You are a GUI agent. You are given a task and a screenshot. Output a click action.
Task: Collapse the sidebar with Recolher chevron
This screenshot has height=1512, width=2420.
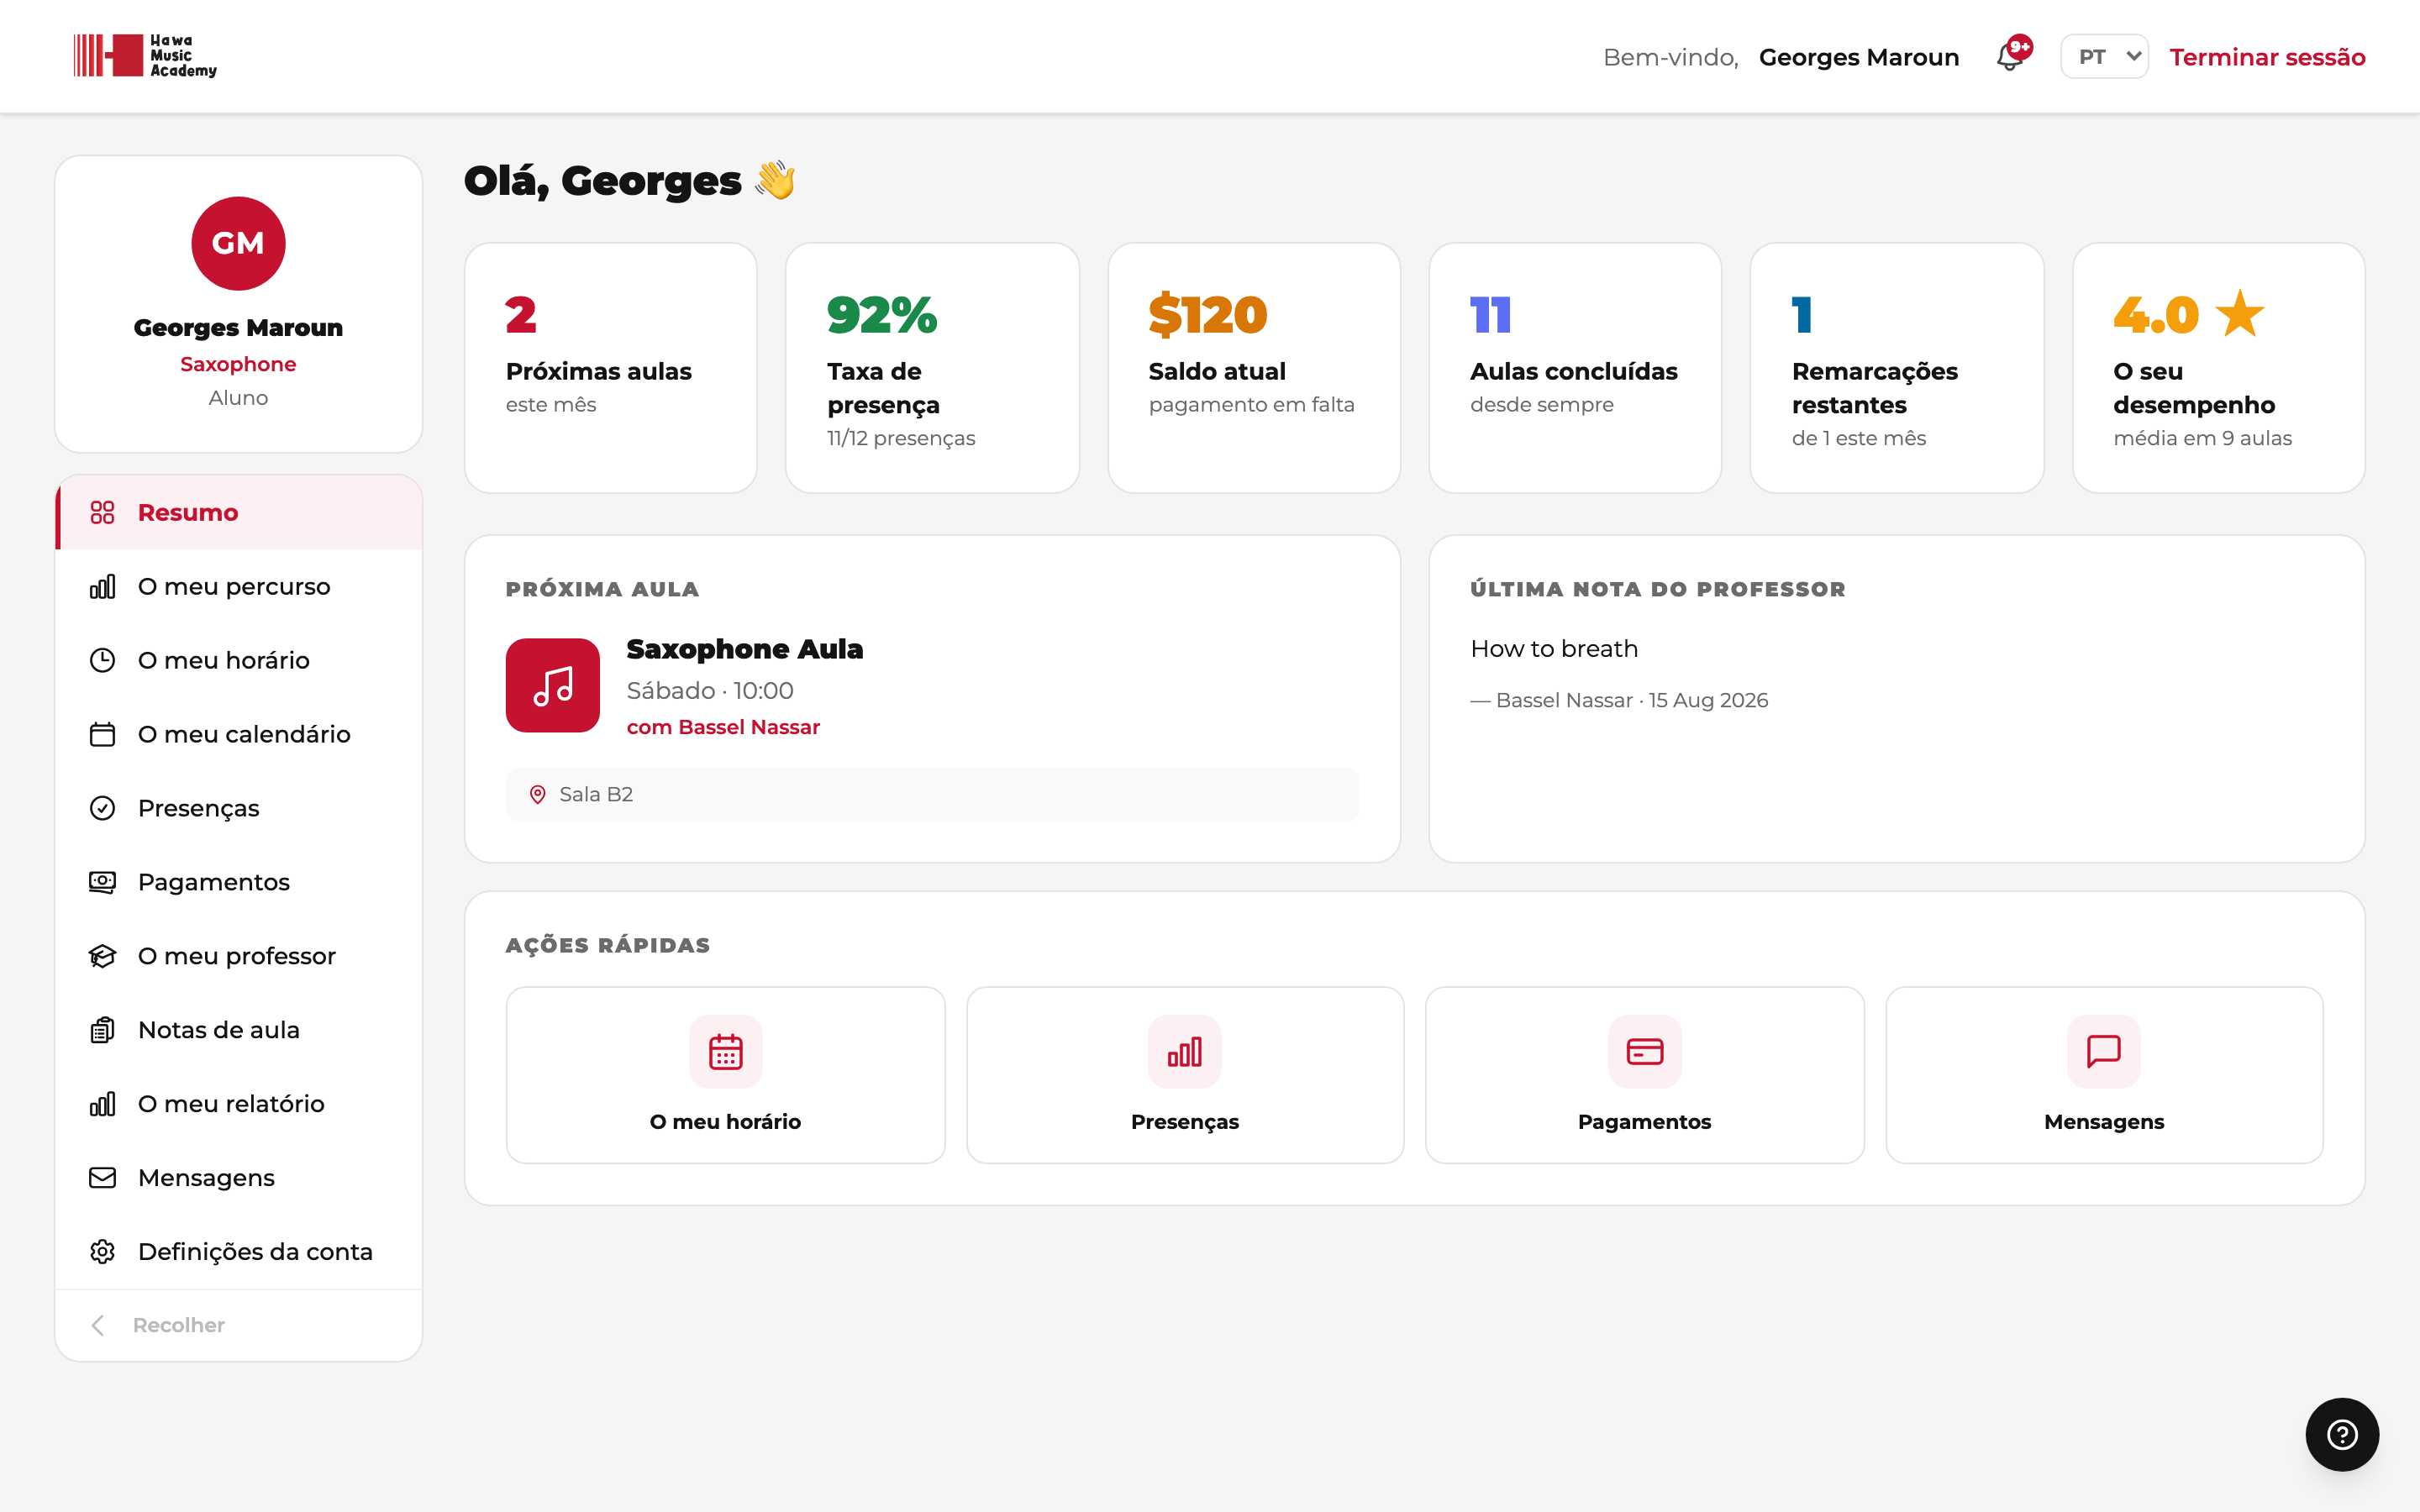[98, 1325]
